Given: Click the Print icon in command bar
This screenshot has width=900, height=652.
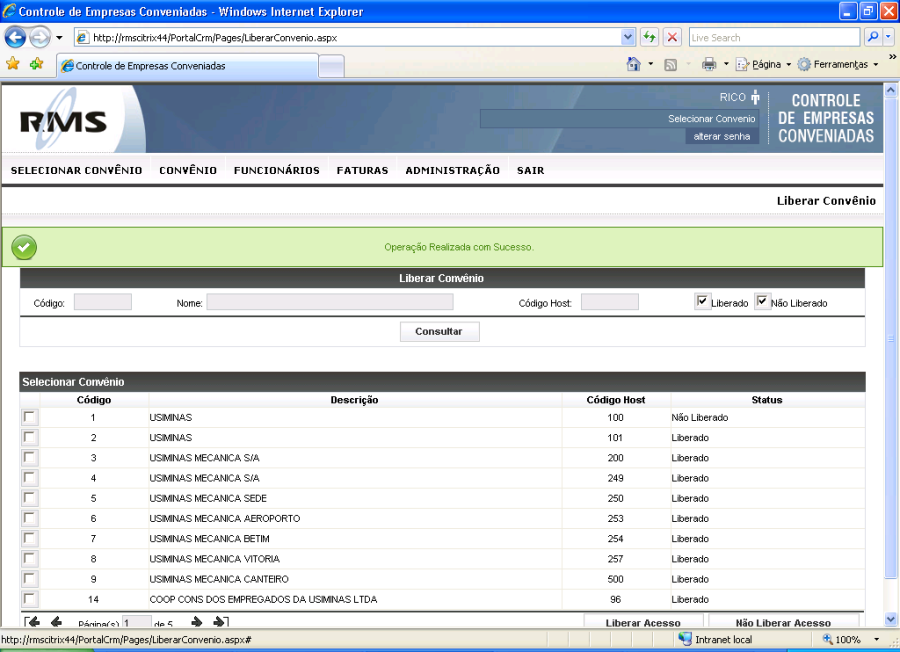Looking at the screenshot, I should pos(709,64).
